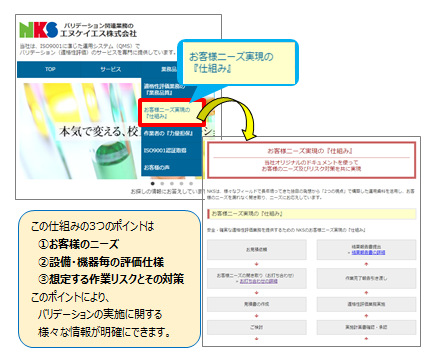
Task: Select 適格性評価業務の『業務品質』 menu entry
Action: pos(164,89)
